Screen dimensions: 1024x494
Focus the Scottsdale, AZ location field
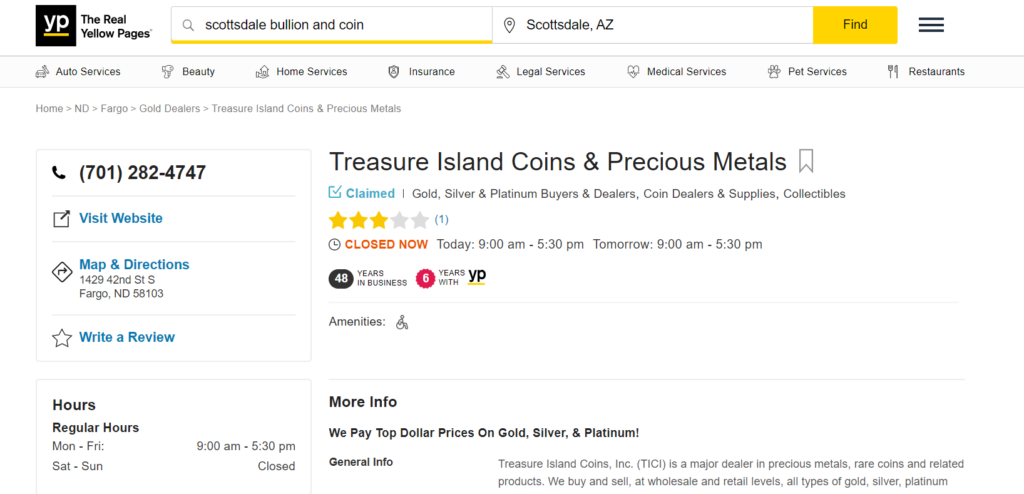tap(652, 25)
